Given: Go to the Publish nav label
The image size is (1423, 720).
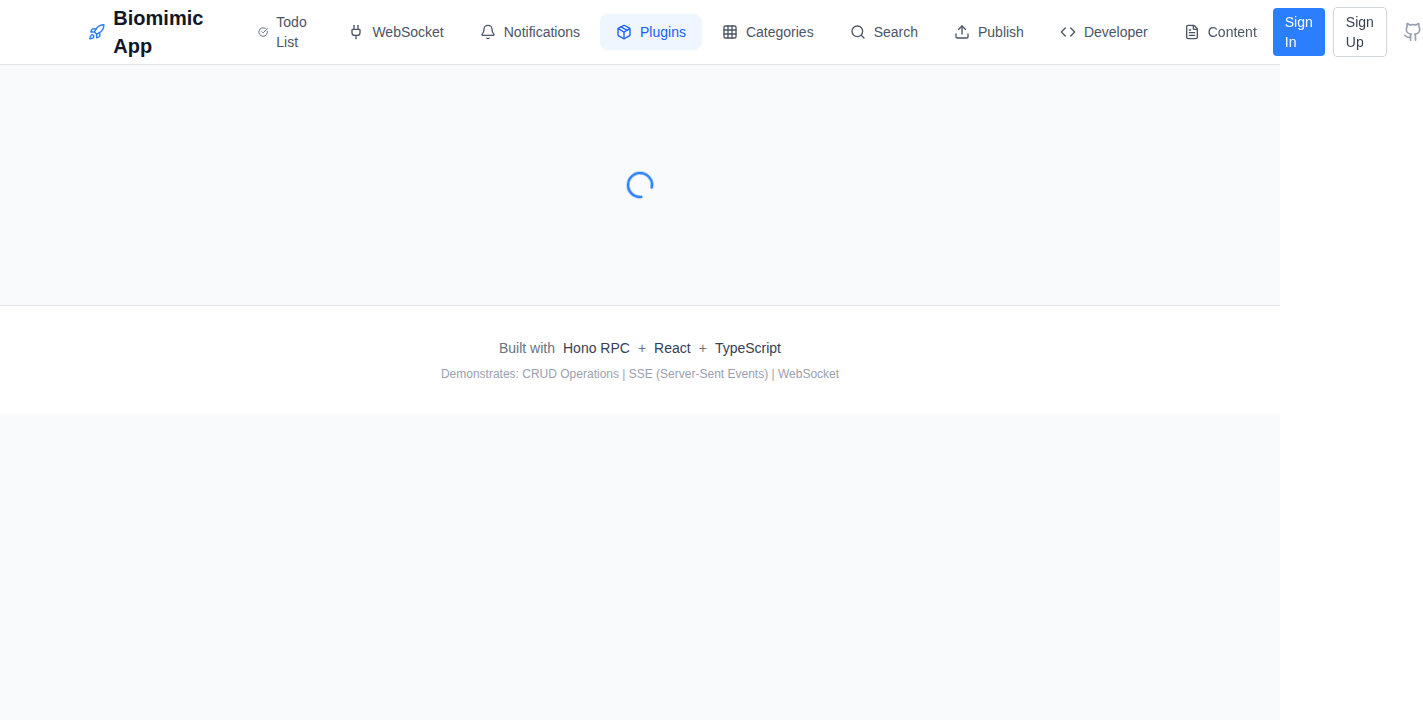Looking at the screenshot, I should tap(1001, 32).
